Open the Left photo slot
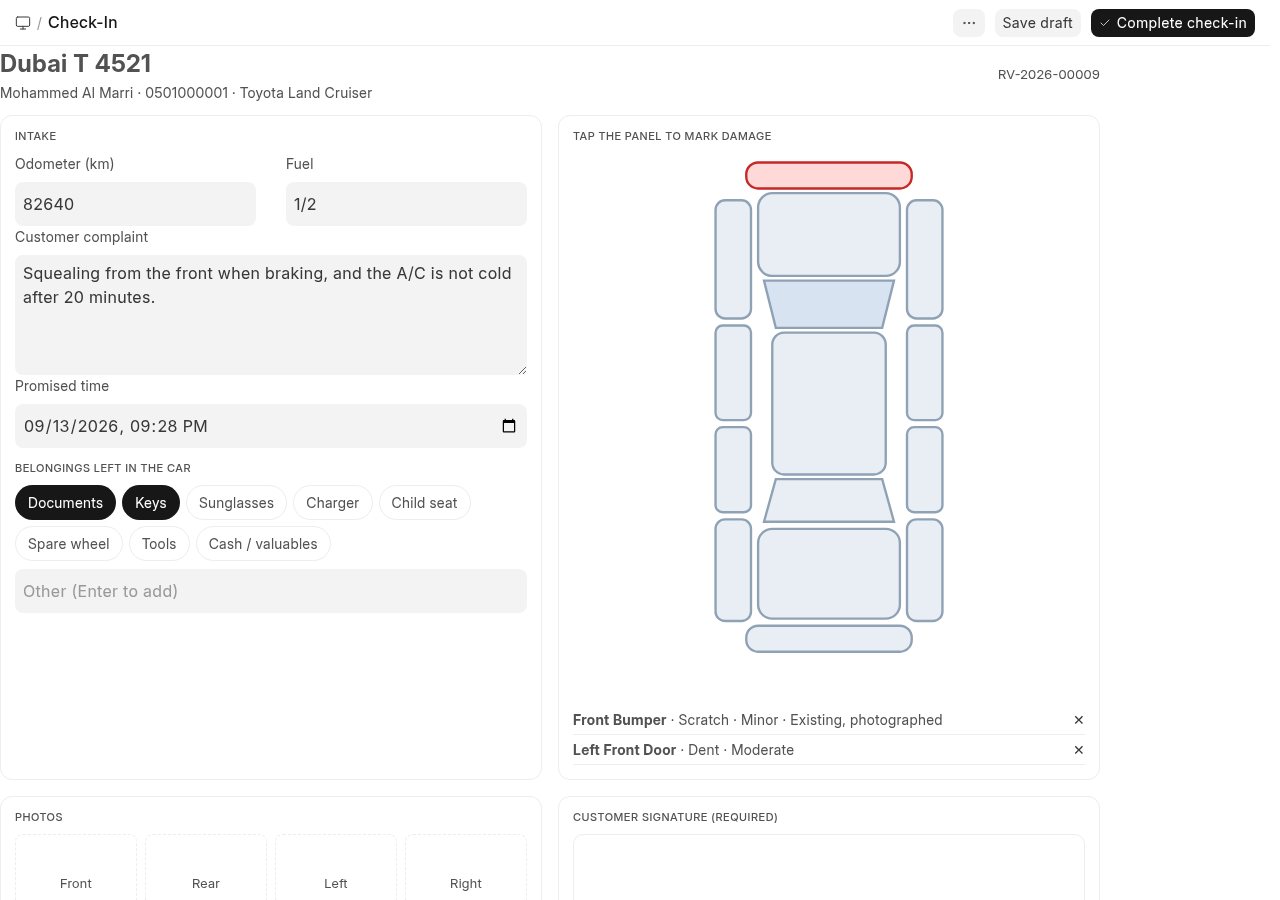 (336, 868)
